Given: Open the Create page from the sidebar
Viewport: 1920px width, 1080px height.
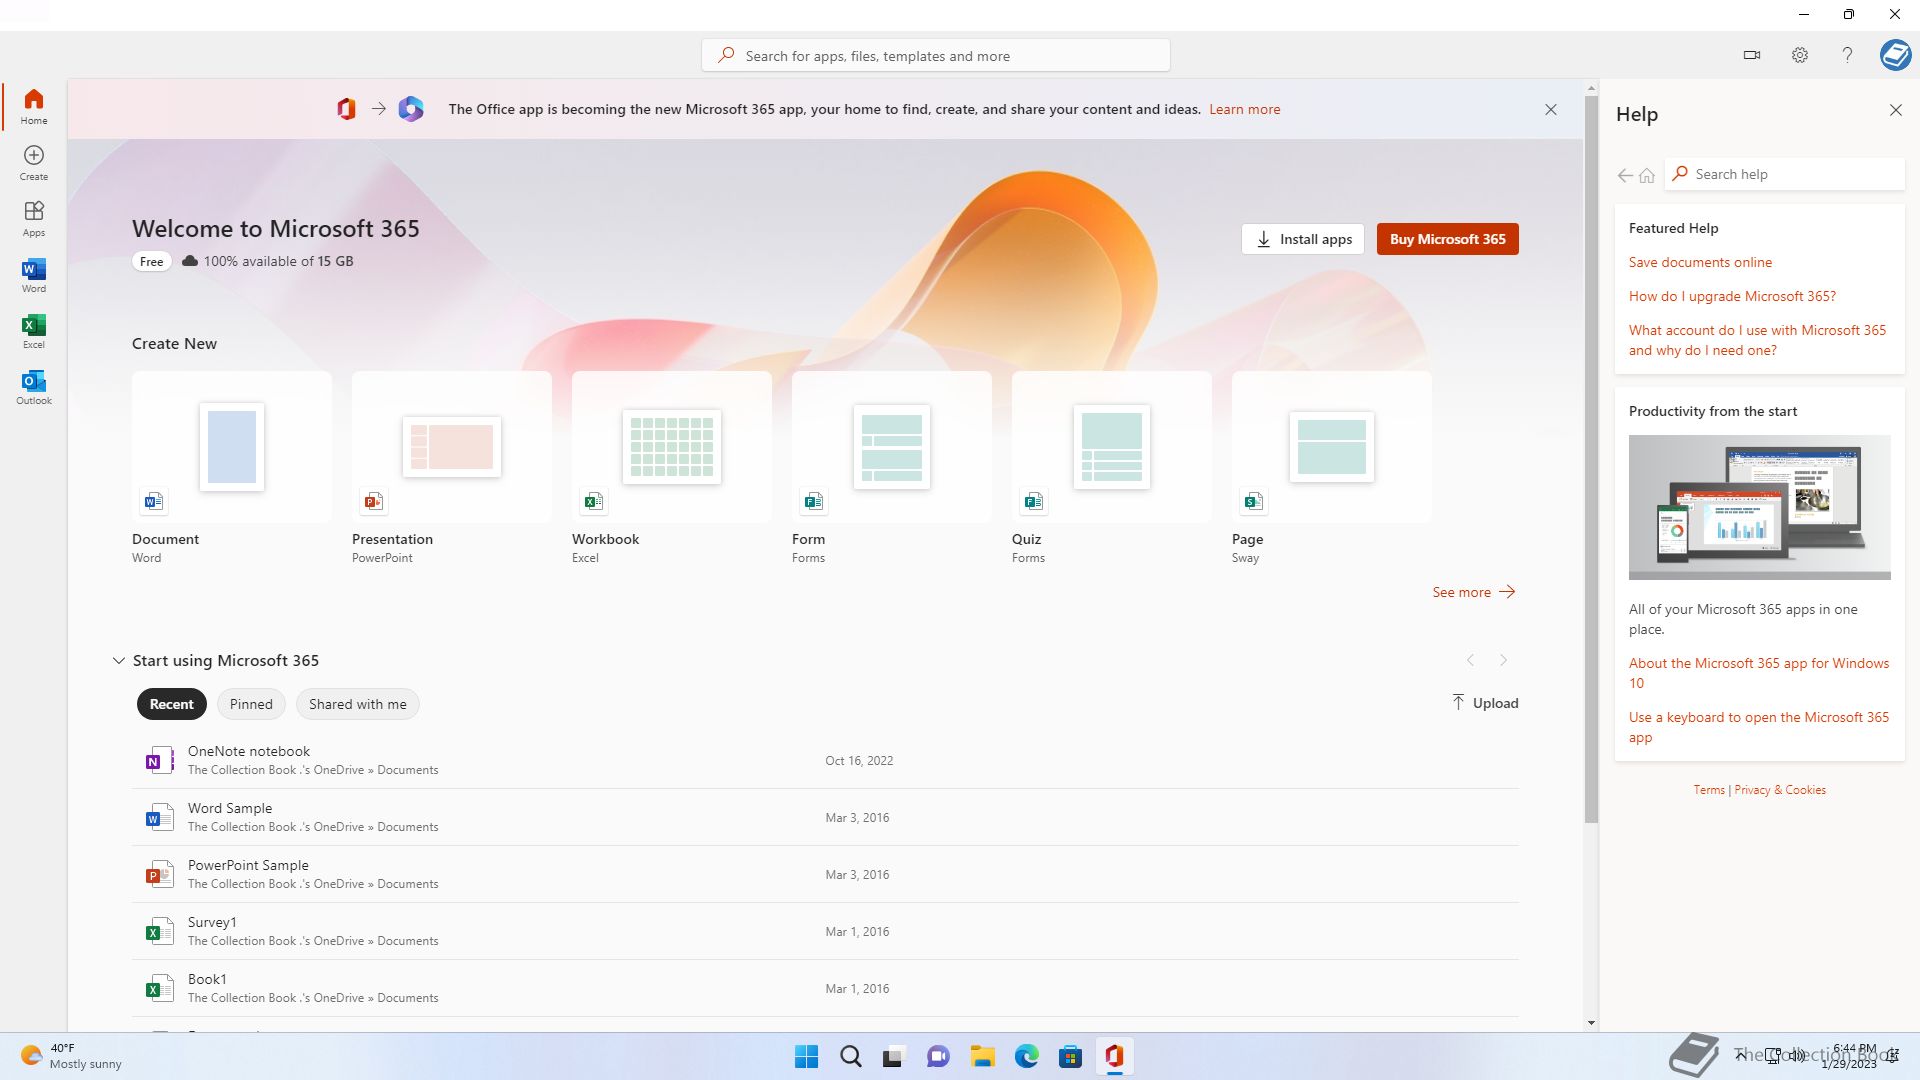Looking at the screenshot, I should [x=34, y=162].
